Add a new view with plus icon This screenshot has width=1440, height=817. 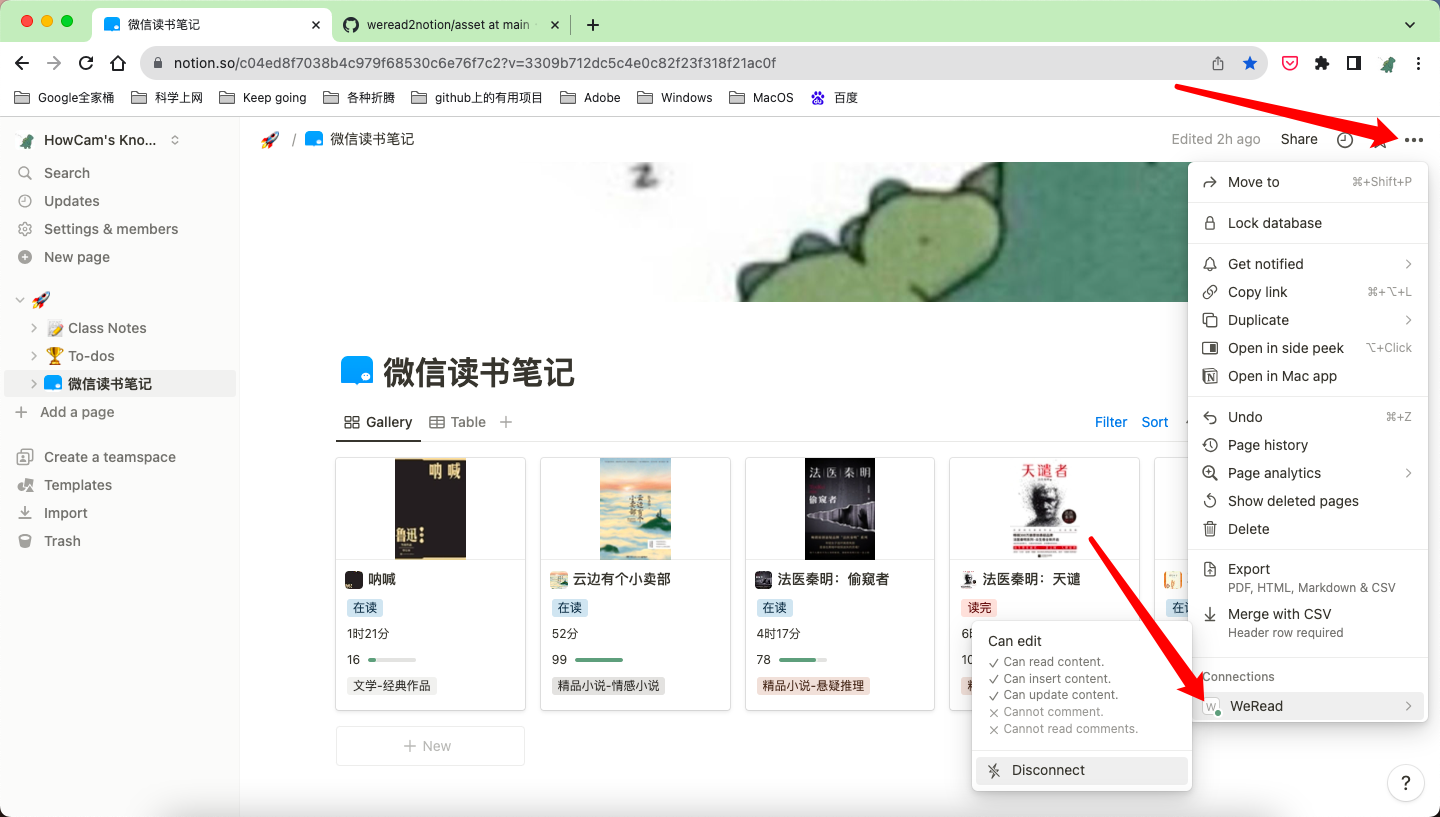click(x=506, y=422)
